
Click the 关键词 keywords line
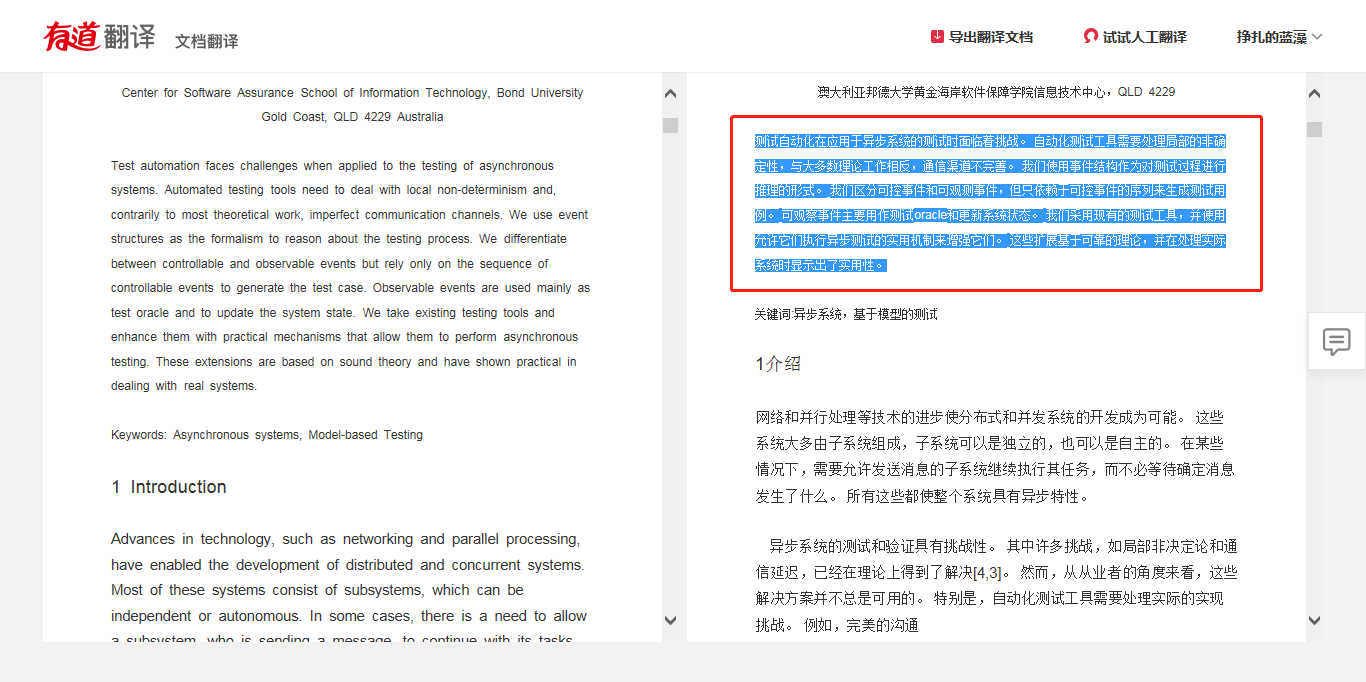[829, 313]
